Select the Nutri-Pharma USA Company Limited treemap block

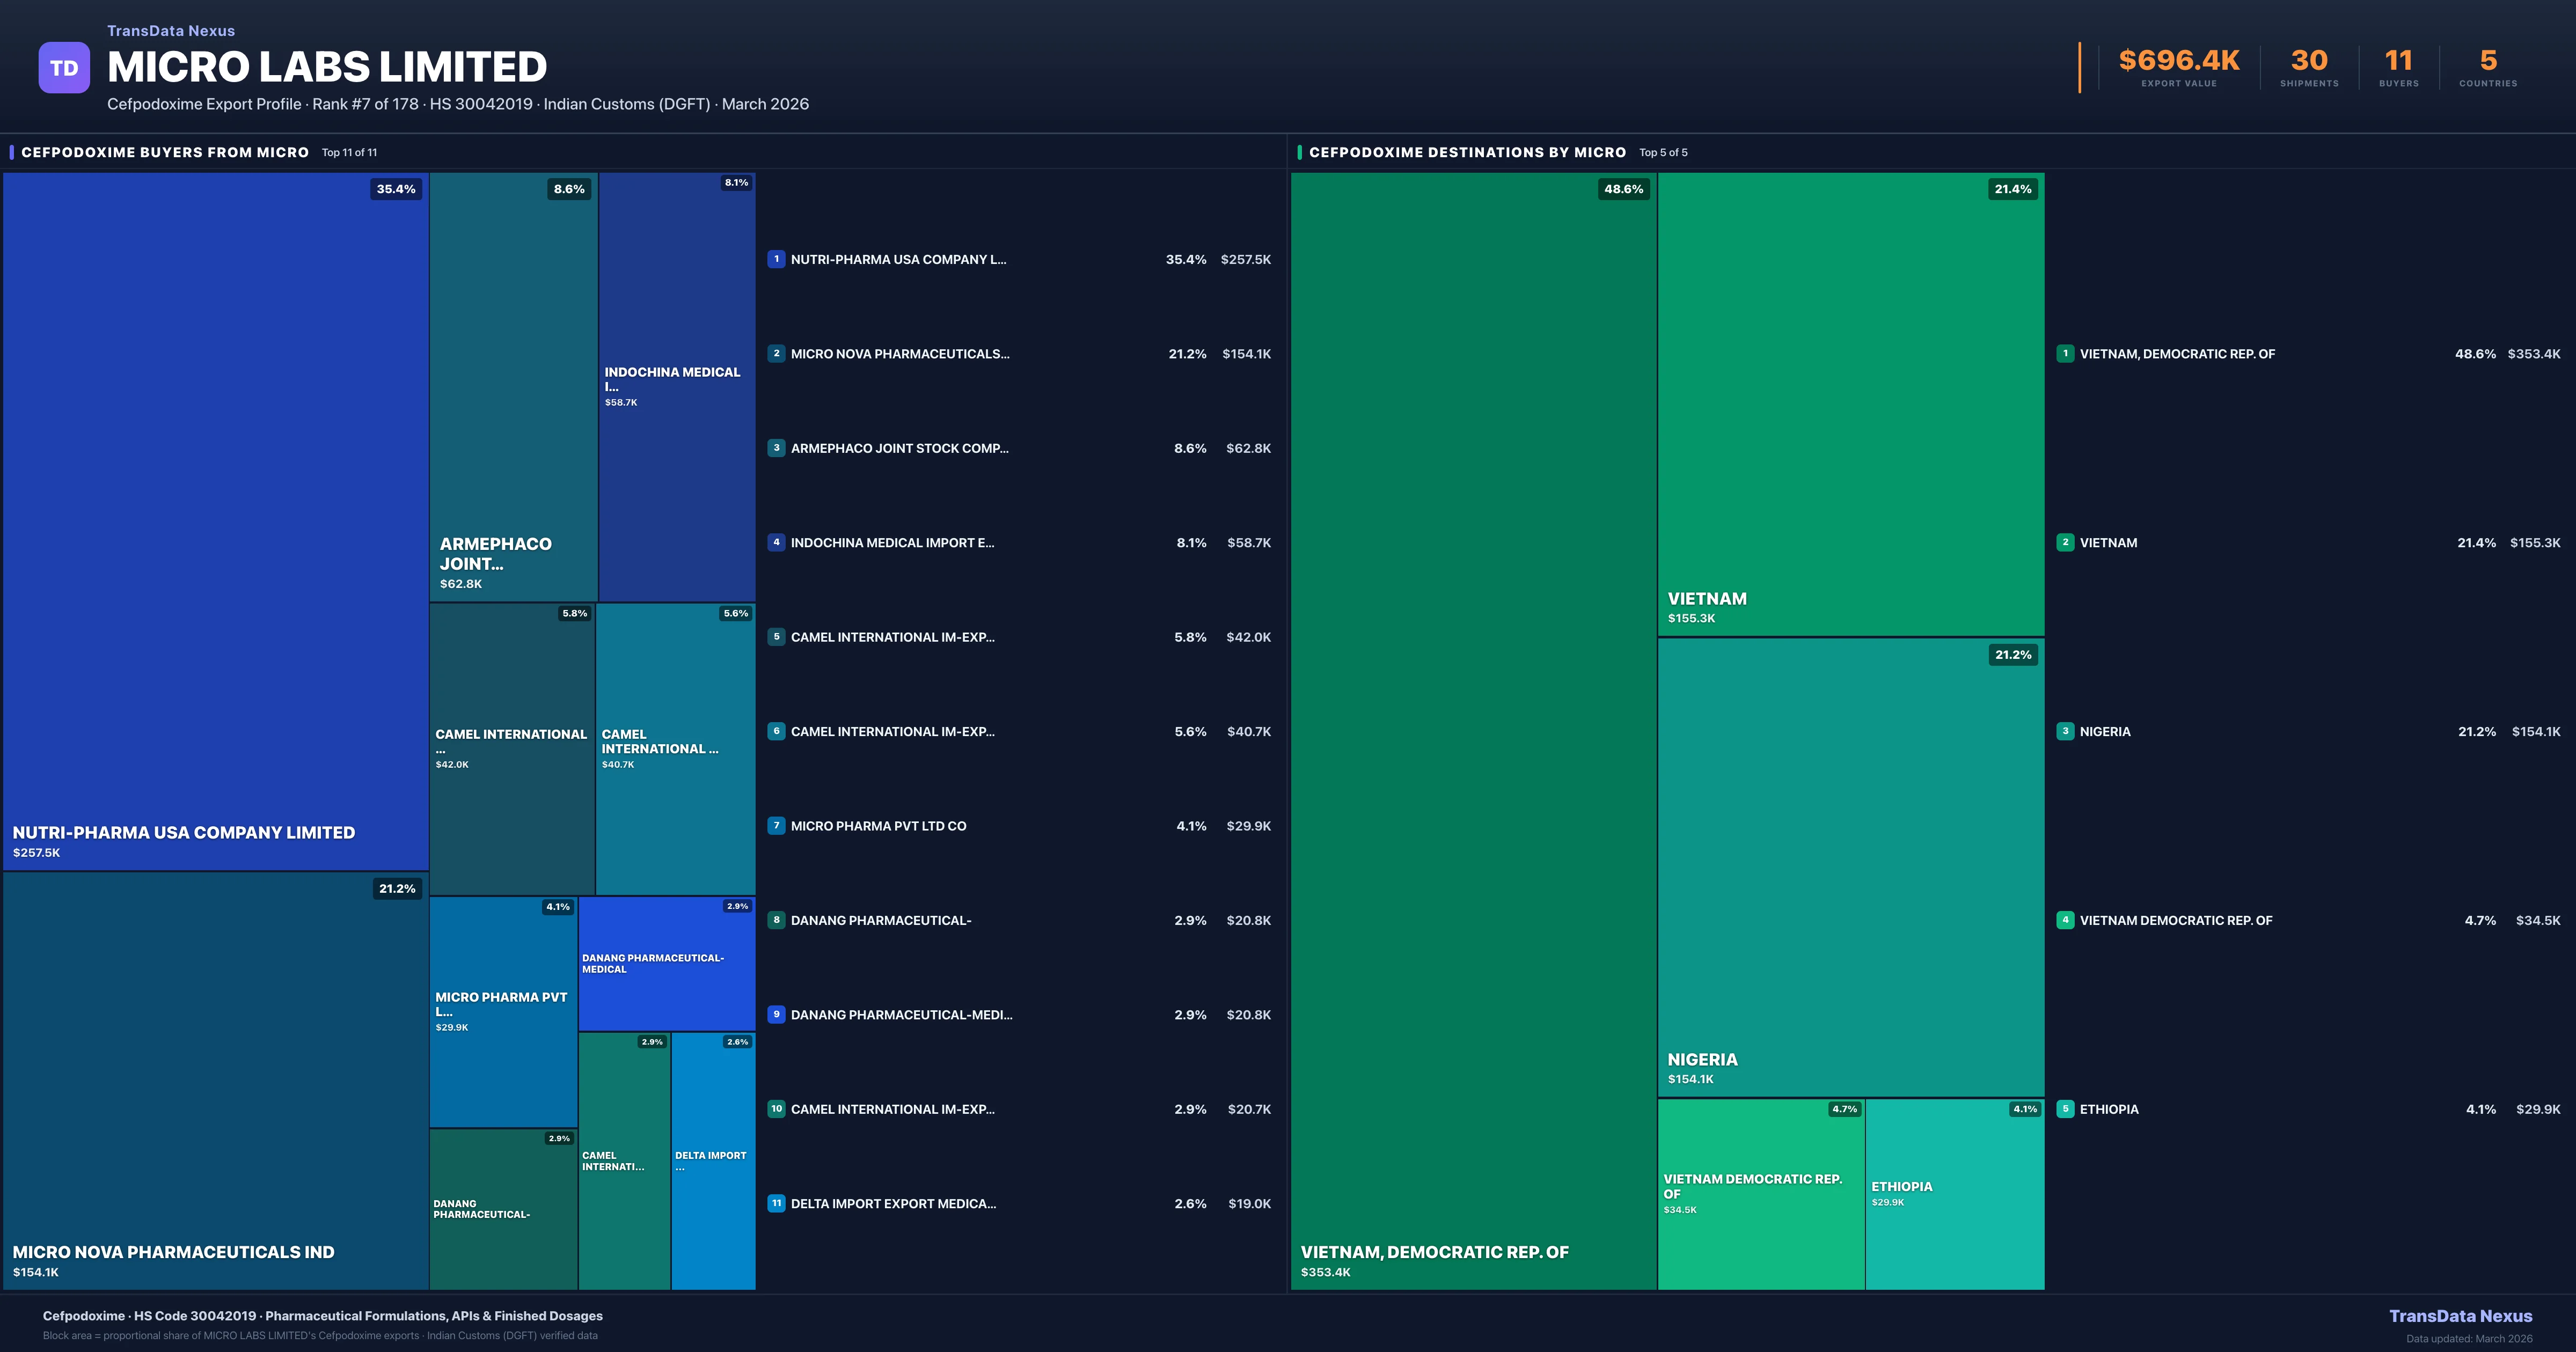(215, 520)
